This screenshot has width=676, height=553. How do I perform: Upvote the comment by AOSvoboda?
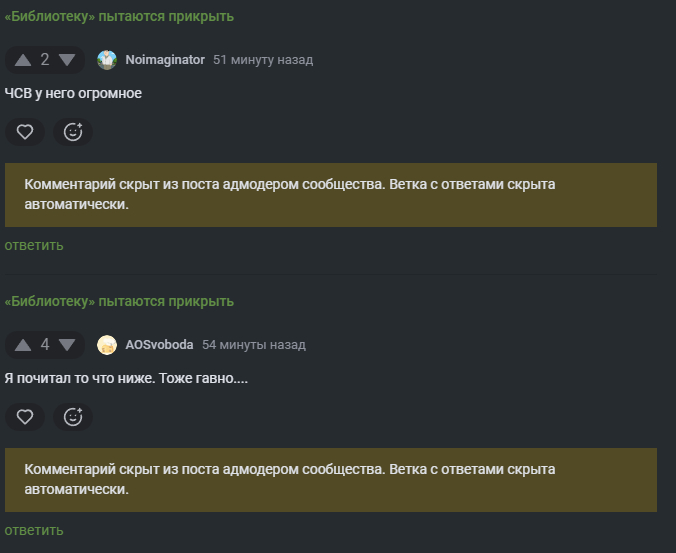click(23, 345)
